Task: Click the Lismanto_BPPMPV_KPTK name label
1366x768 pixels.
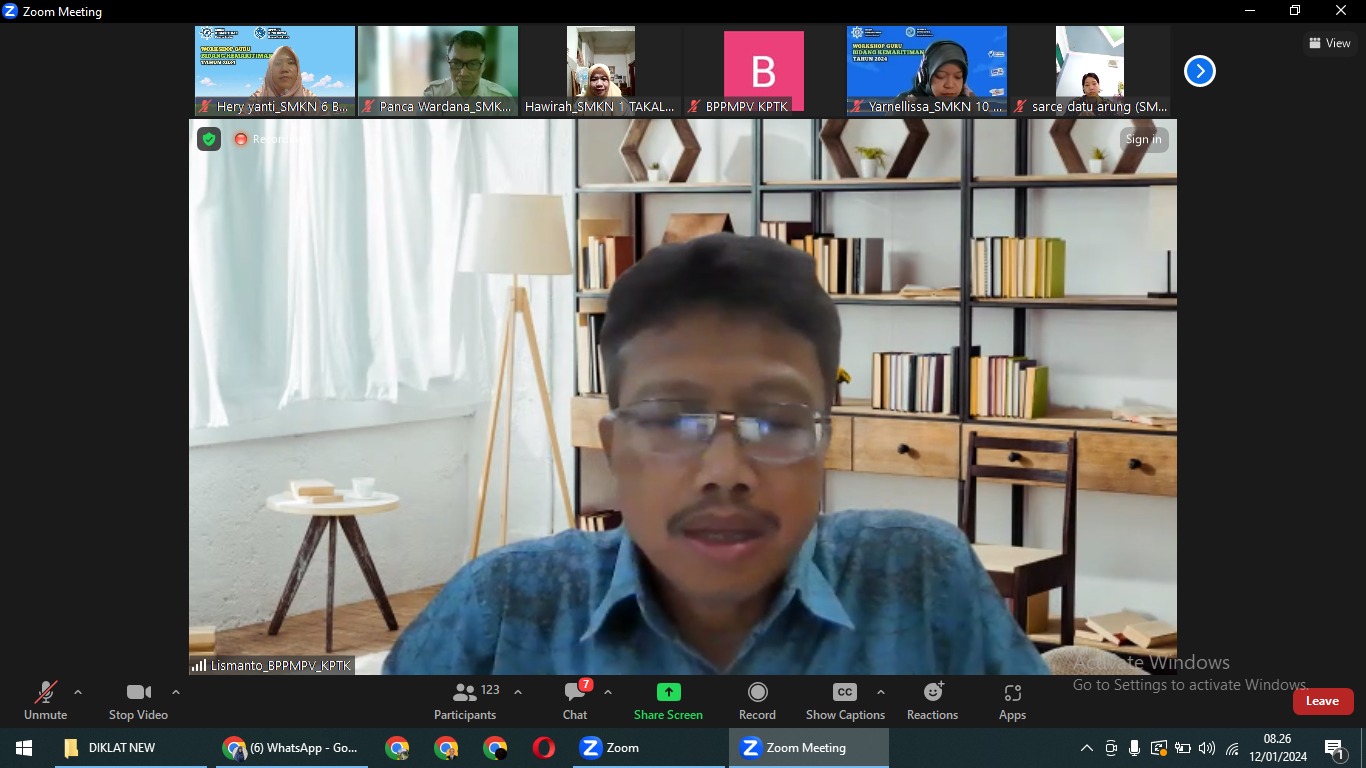Action: pos(272,665)
